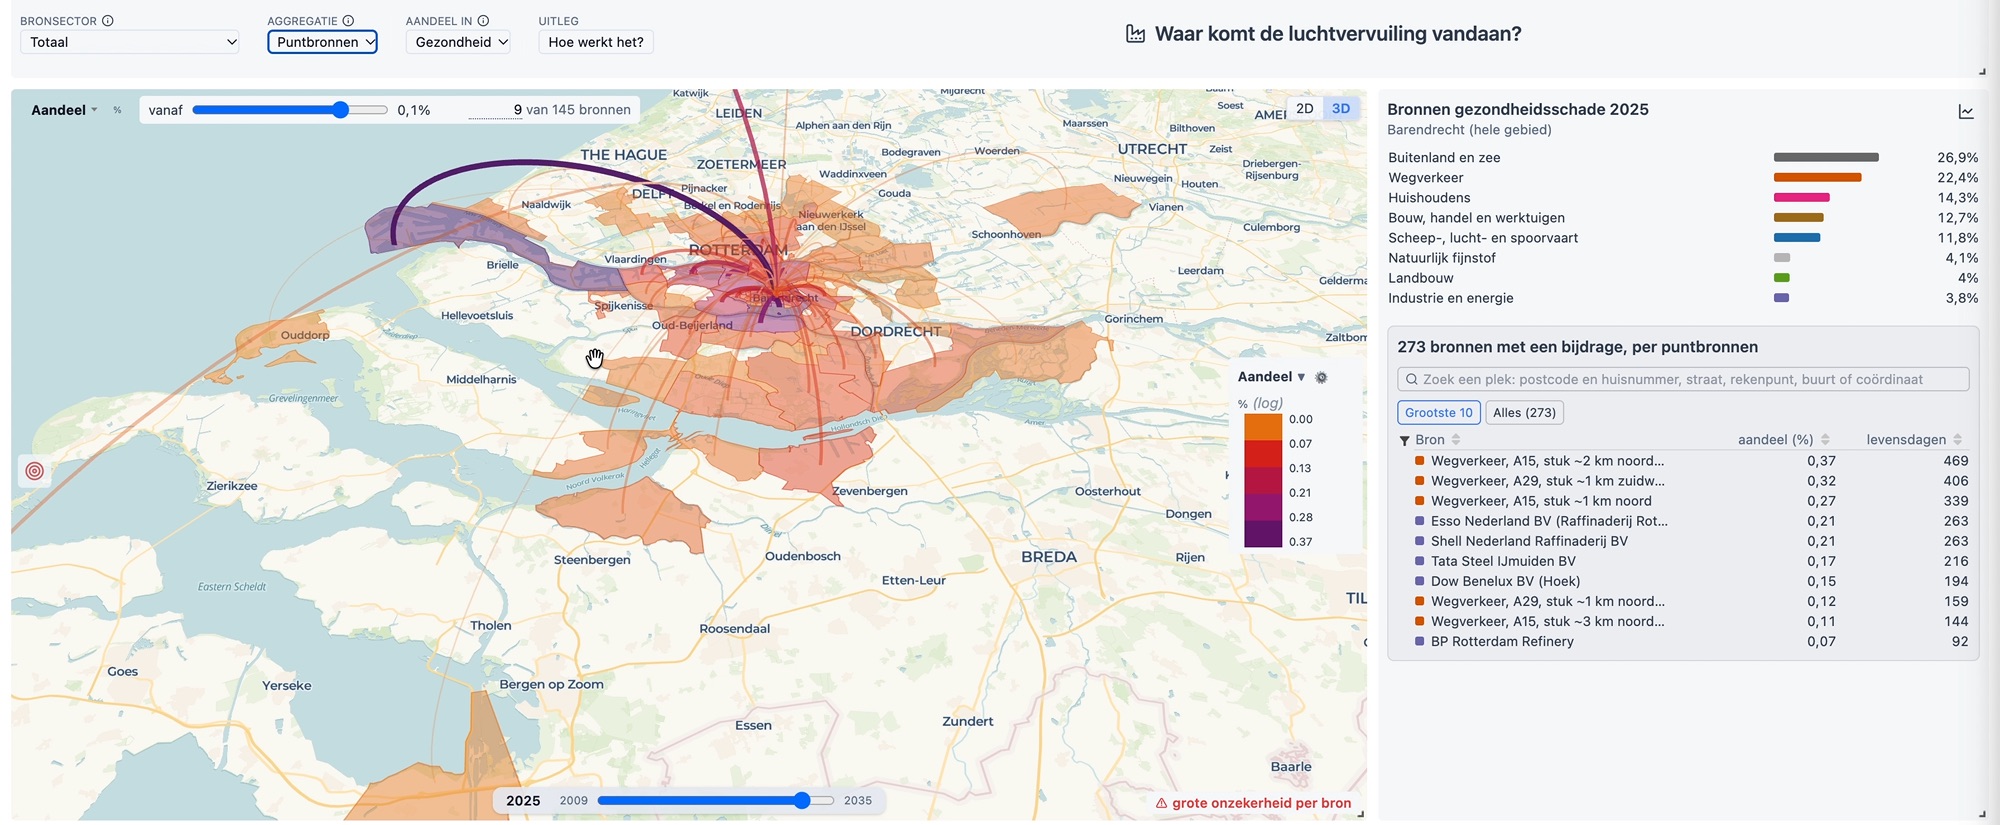
Task: Open the line chart icon in the sources panel
Action: [1966, 112]
